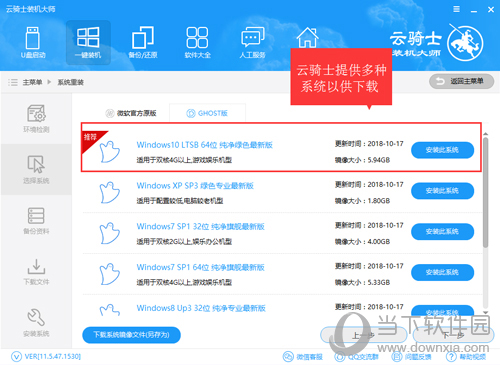Screen dimensions: 500x365
Task: Click the scrollbar up arrow
Action: [486, 134]
